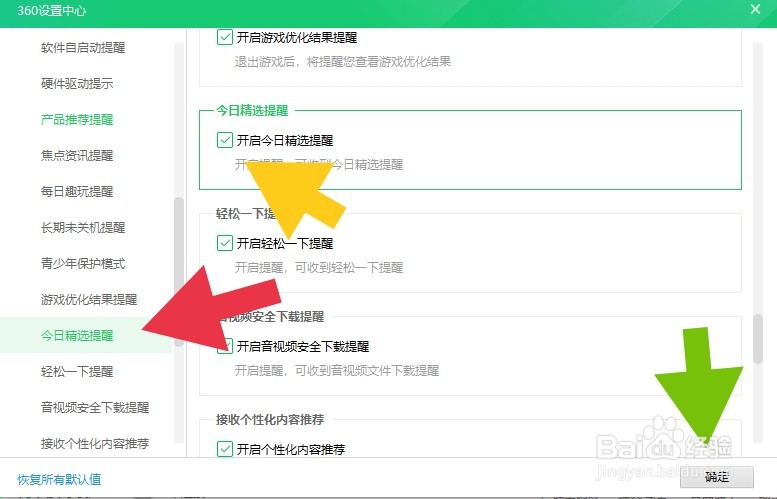Open 轻松一下提醒 sidebar item

[77, 371]
